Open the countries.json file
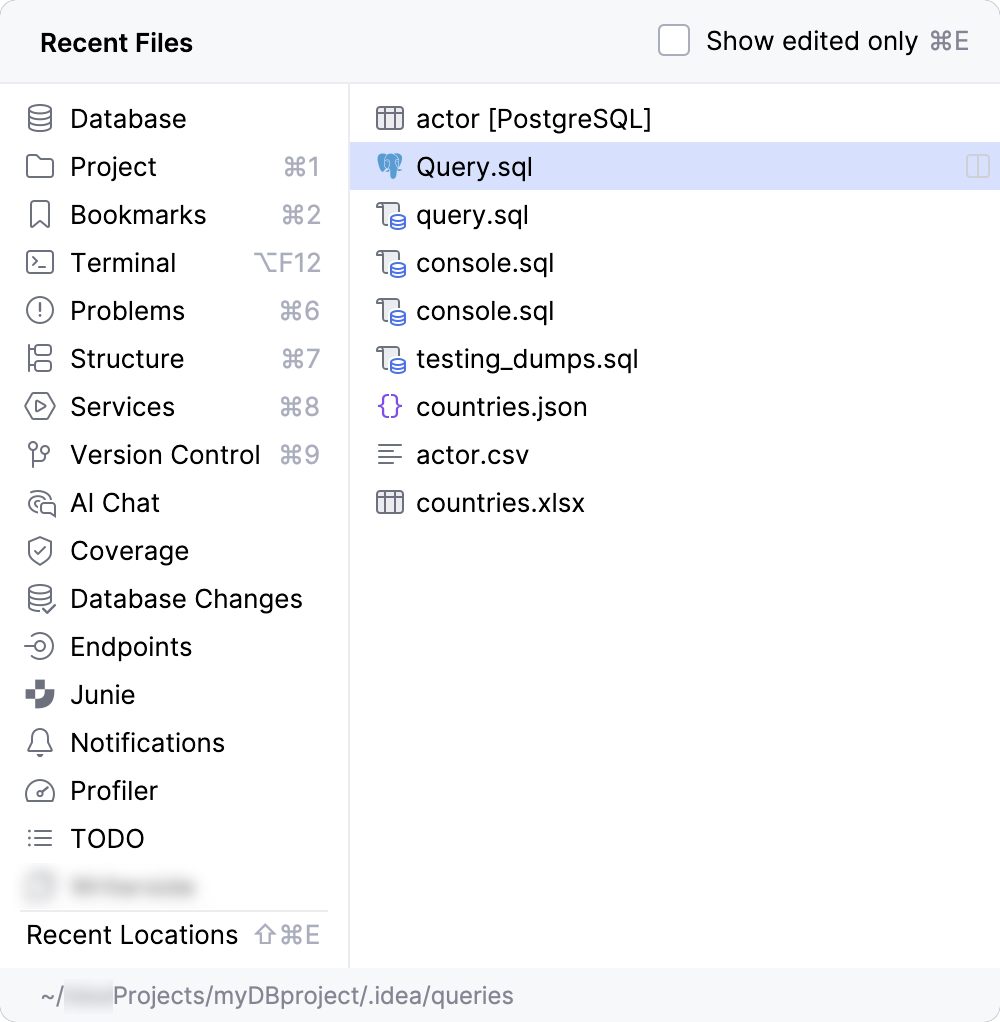 tap(501, 407)
